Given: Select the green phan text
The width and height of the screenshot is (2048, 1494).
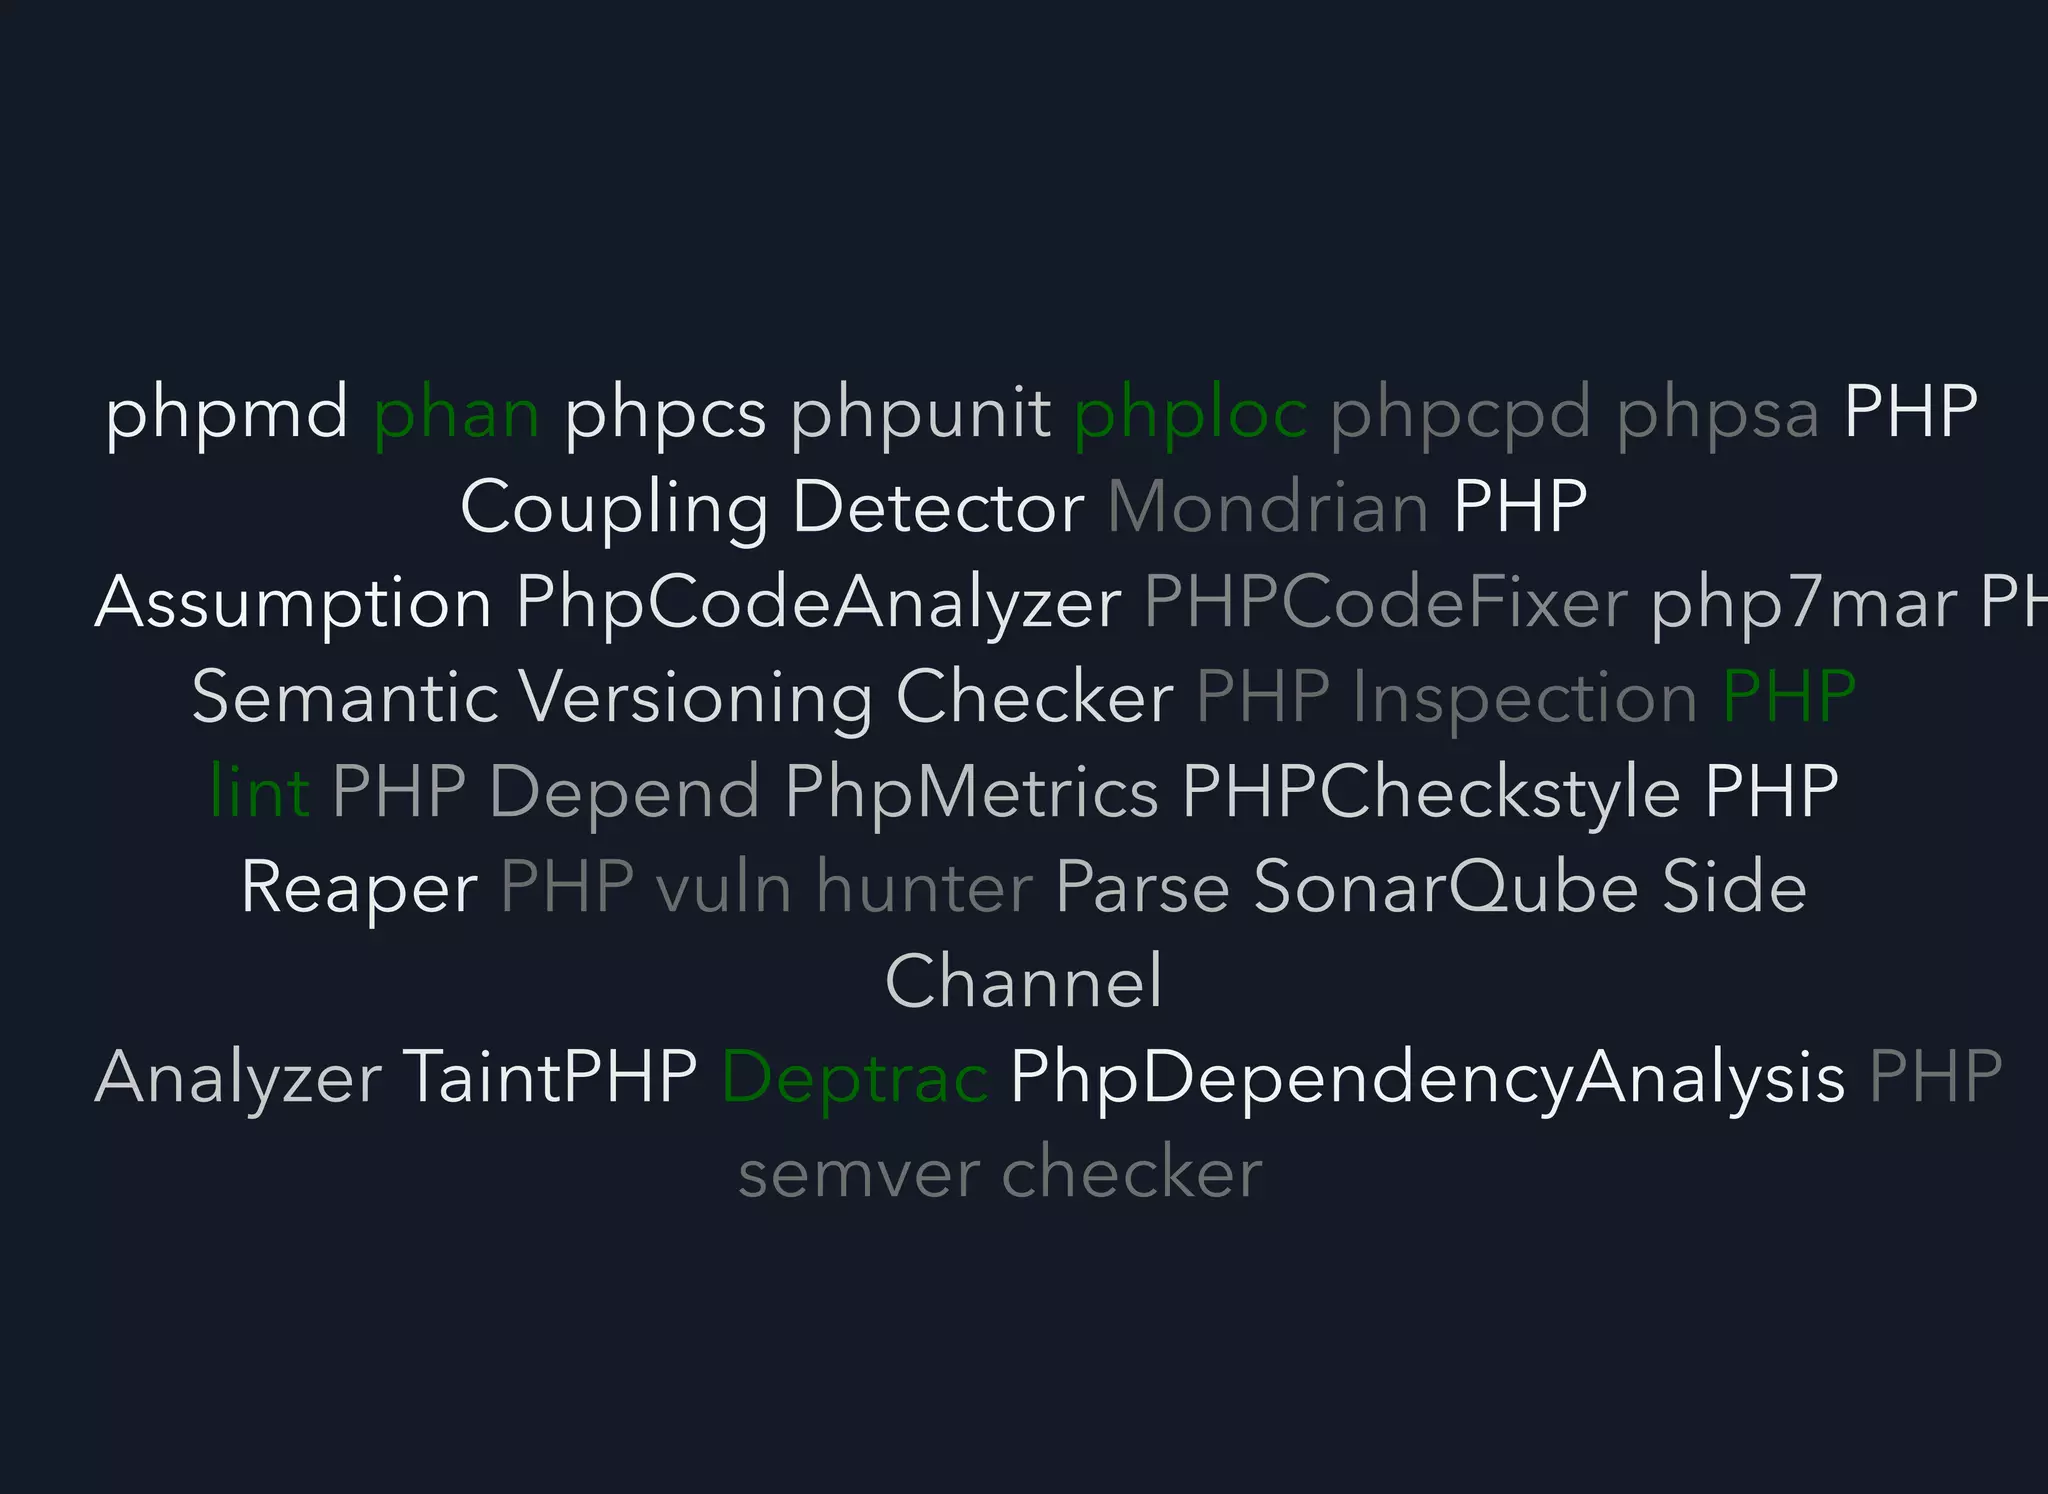Looking at the screenshot, I should [456, 413].
